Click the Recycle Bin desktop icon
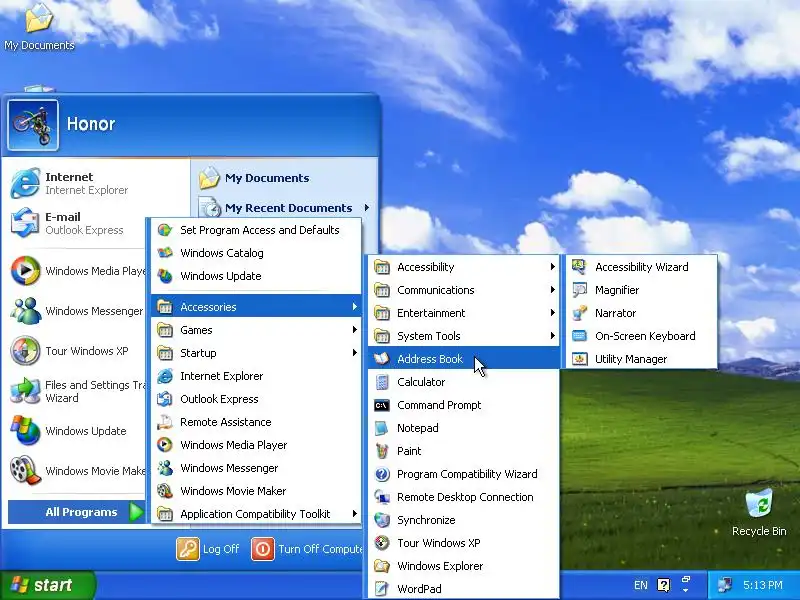The image size is (800, 600). click(759, 512)
